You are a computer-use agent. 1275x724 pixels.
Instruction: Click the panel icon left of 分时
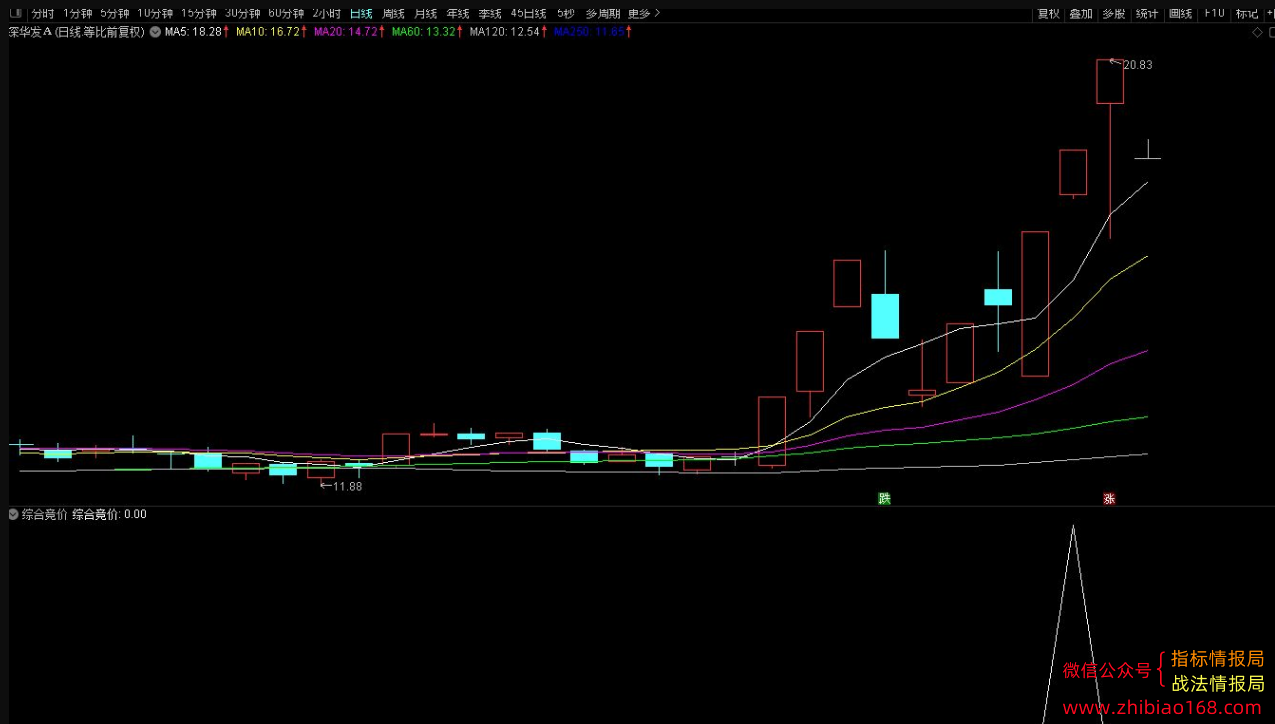[15, 13]
